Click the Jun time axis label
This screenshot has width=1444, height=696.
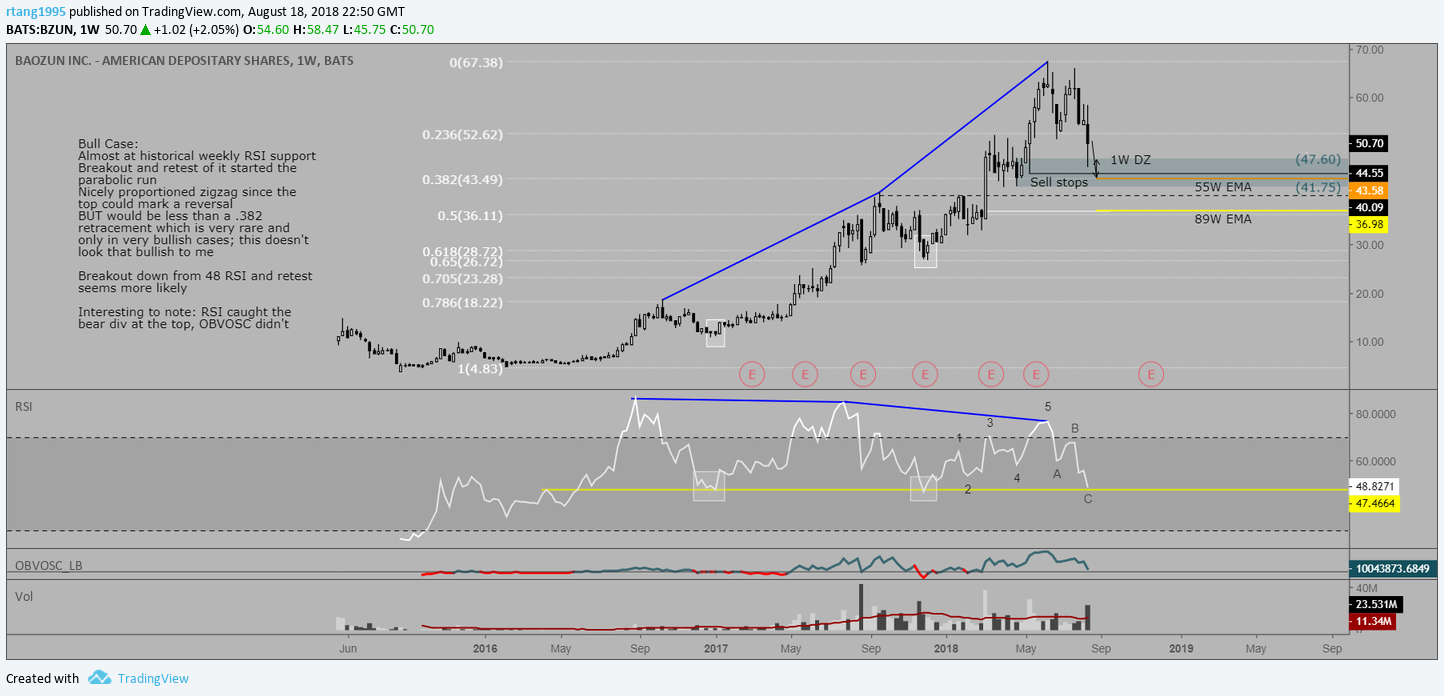[x=349, y=648]
